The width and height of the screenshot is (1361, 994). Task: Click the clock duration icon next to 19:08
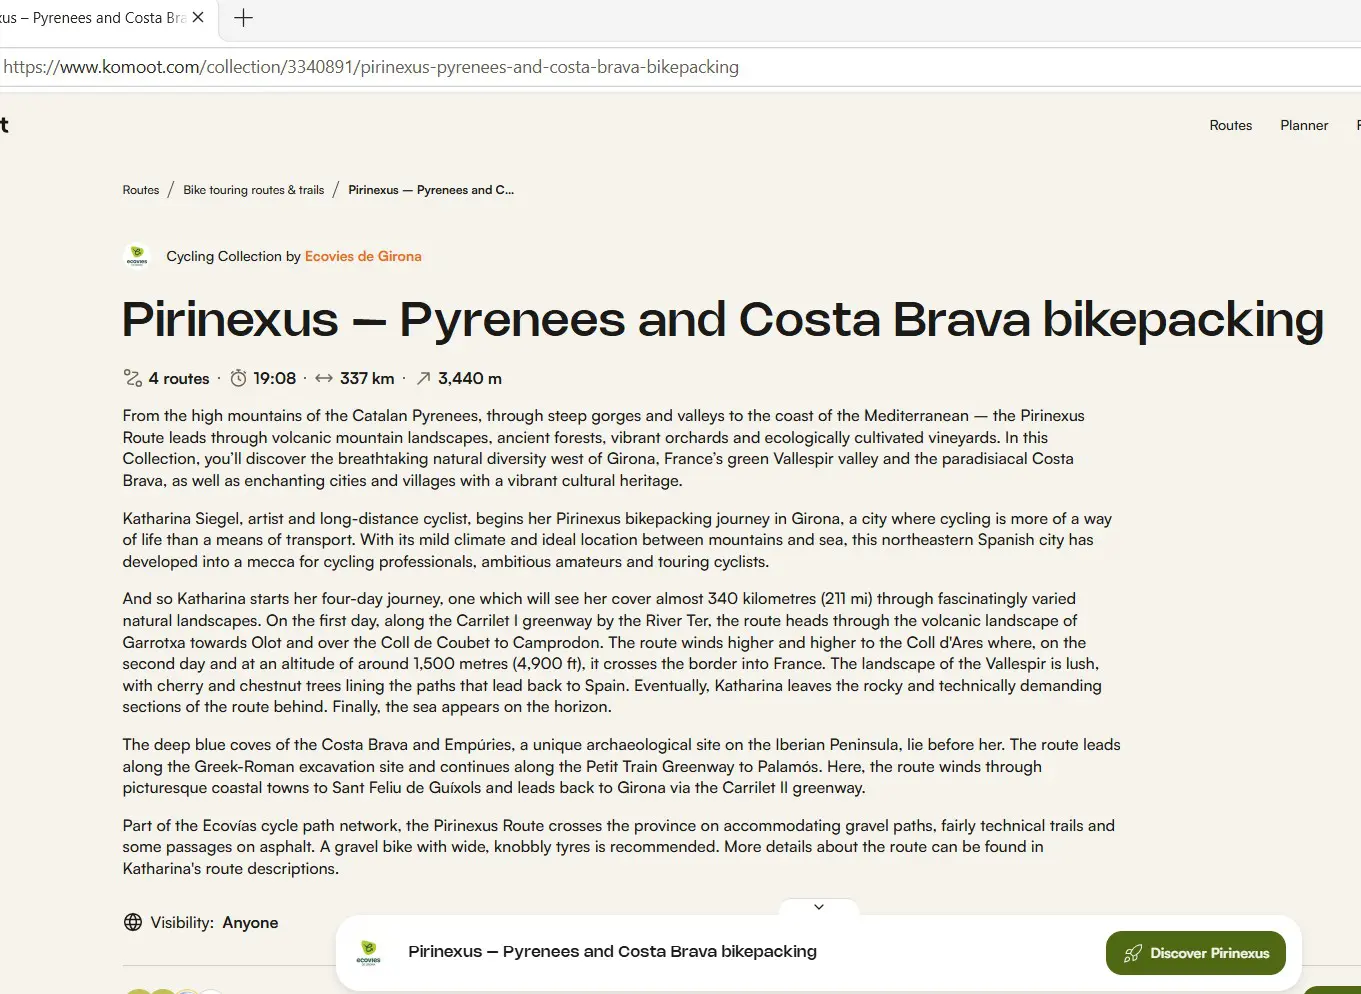point(238,378)
